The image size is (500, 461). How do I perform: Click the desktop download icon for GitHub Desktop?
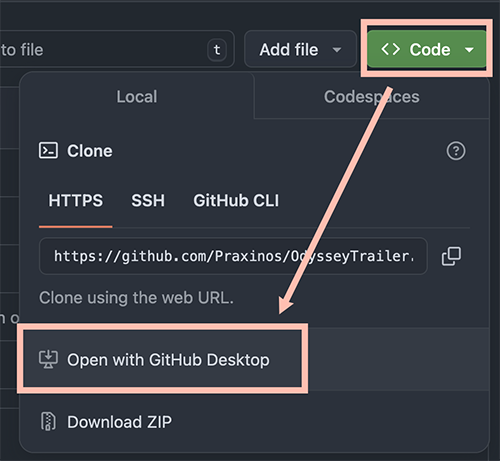click(48, 359)
